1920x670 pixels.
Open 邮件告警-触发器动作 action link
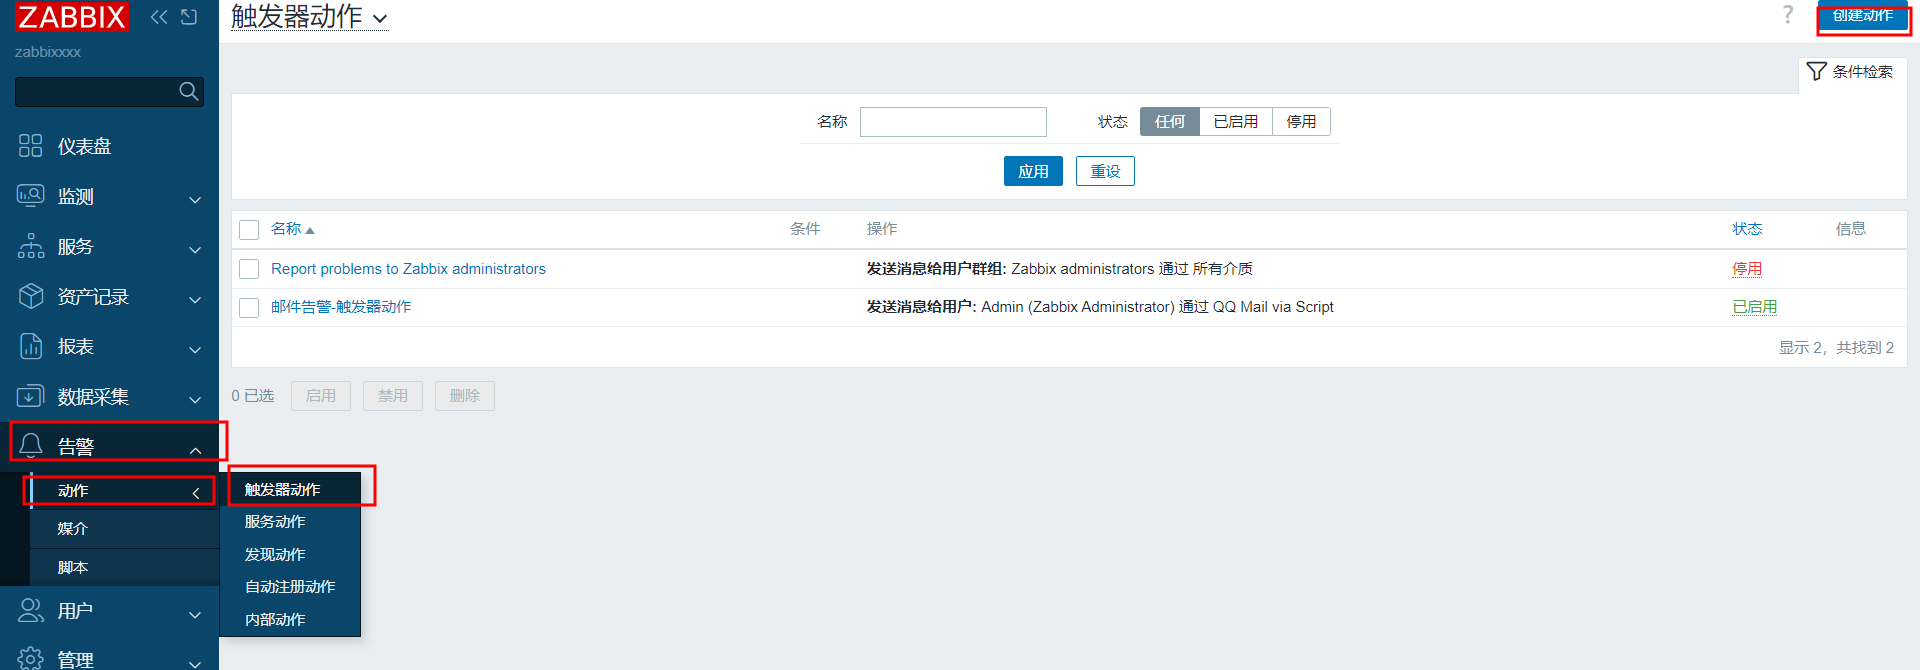tap(341, 307)
